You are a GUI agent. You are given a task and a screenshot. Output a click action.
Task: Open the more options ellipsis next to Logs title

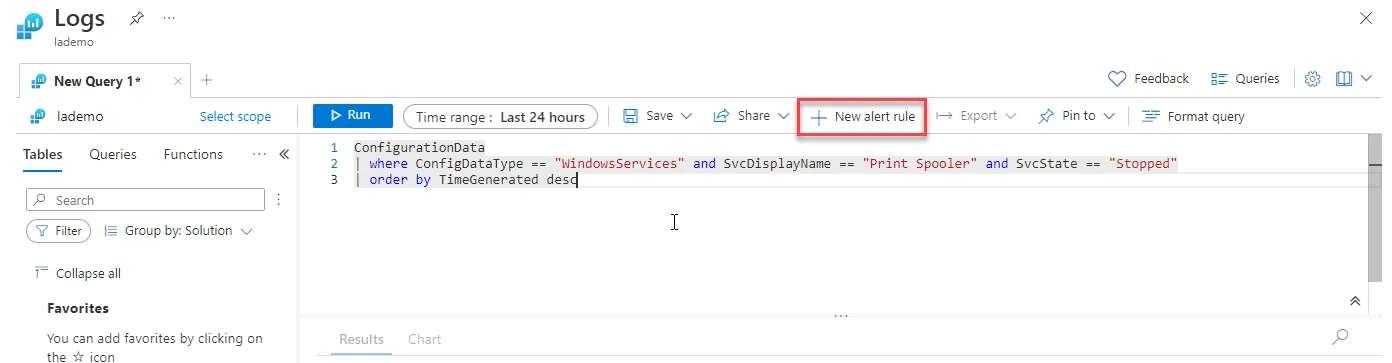tap(168, 18)
